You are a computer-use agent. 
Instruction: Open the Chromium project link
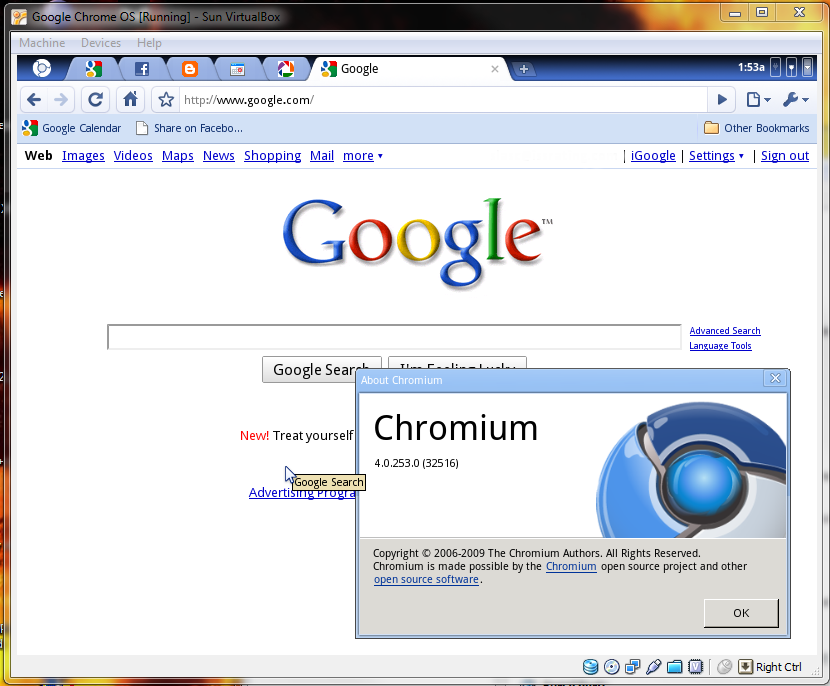(x=571, y=566)
